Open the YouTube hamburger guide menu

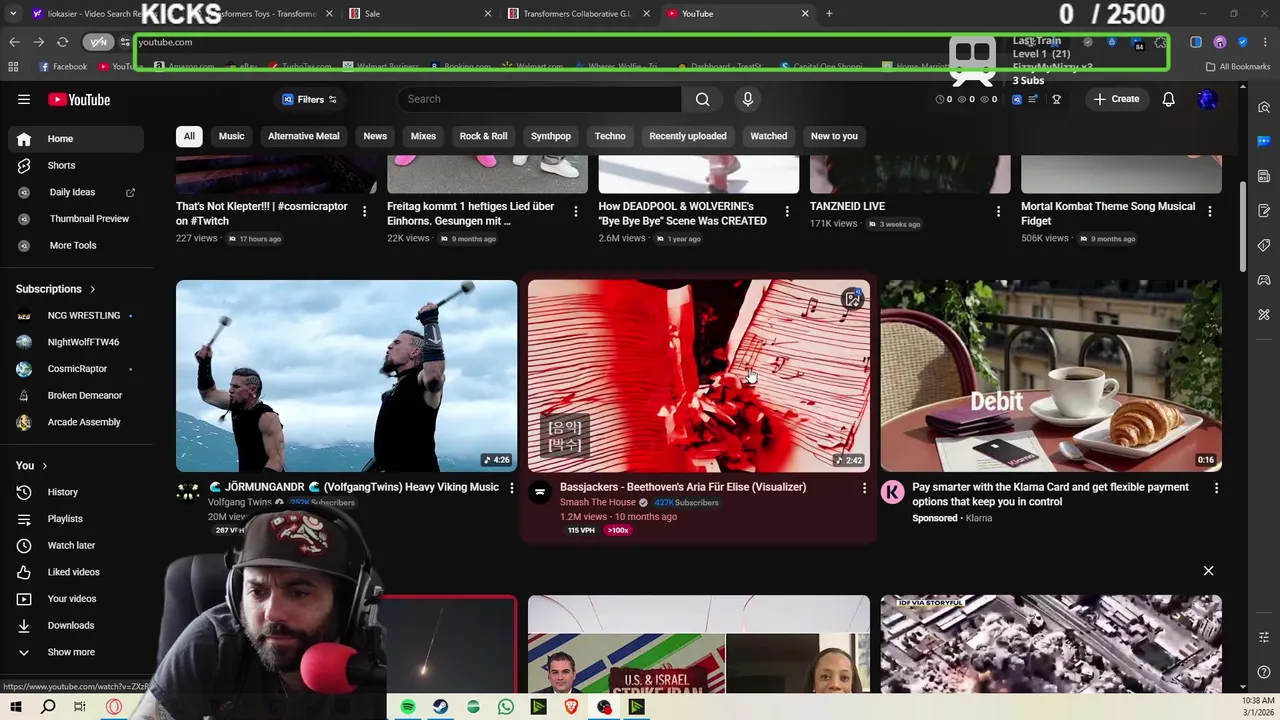point(24,99)
